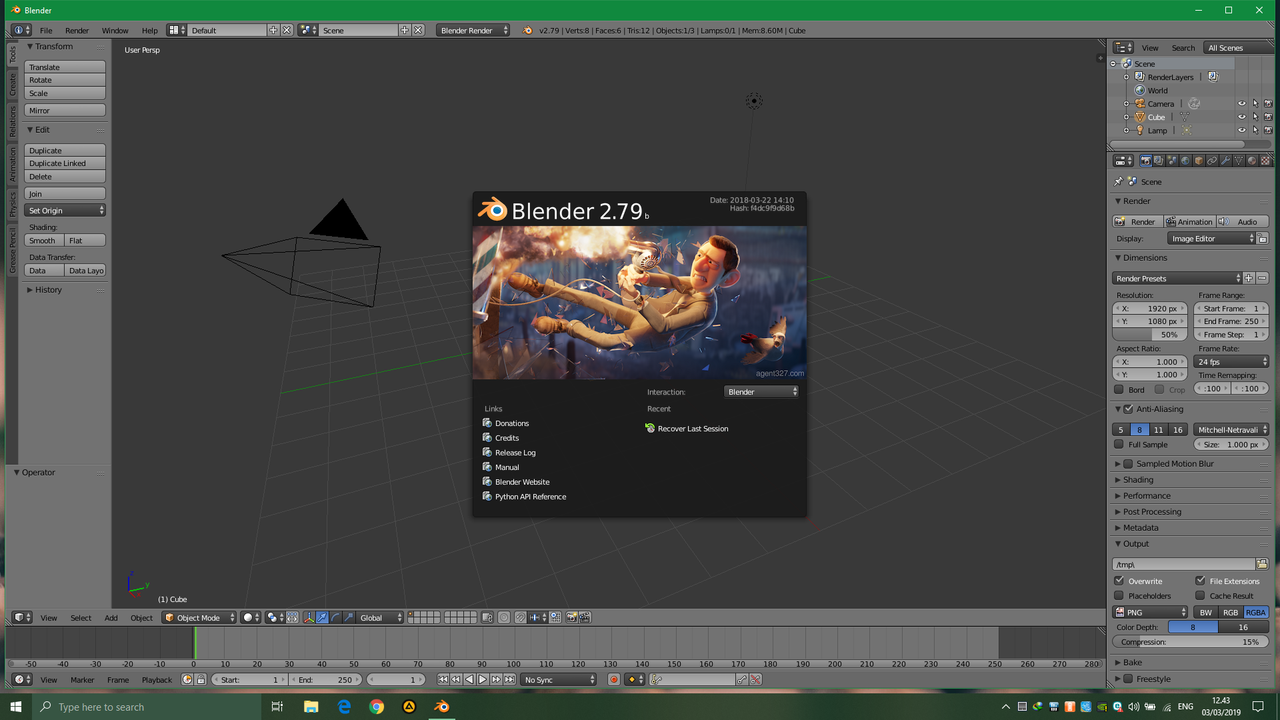The width and height of the screenshot is (1280, 720).
Task: Open the Blender Render engine dropdown
Action: point(473,30)
